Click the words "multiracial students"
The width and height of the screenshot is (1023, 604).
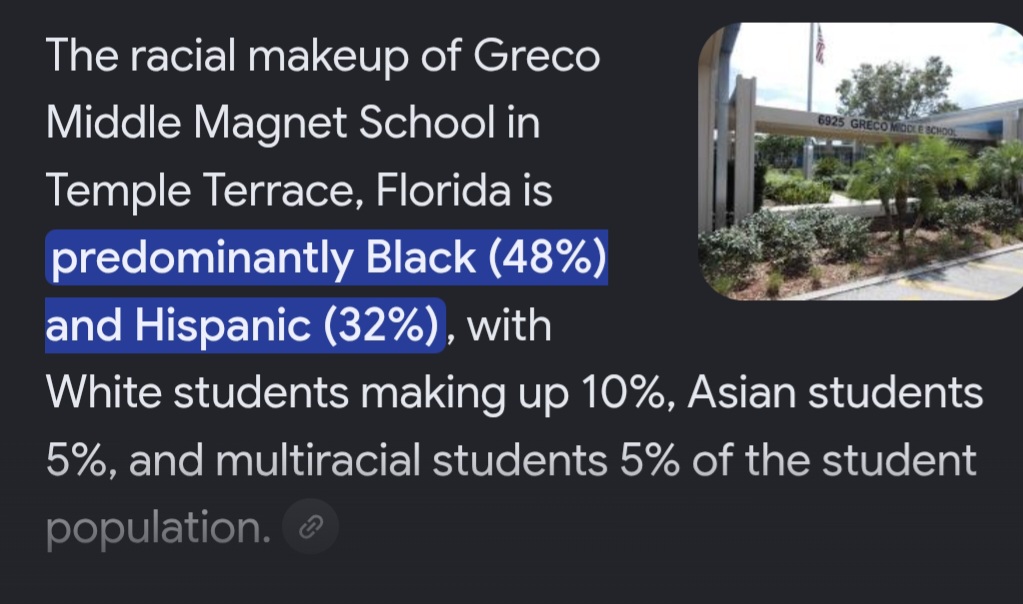tap(412, 460)
